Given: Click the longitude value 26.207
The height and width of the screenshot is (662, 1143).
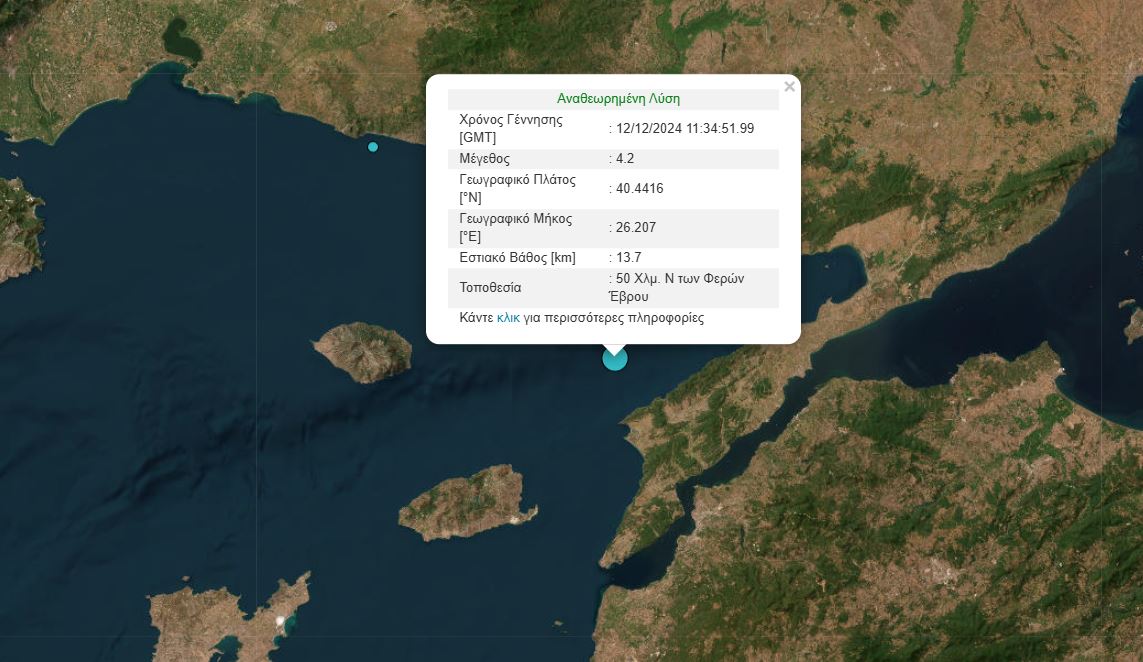Looking at the screenshot, I should point(636,228).
